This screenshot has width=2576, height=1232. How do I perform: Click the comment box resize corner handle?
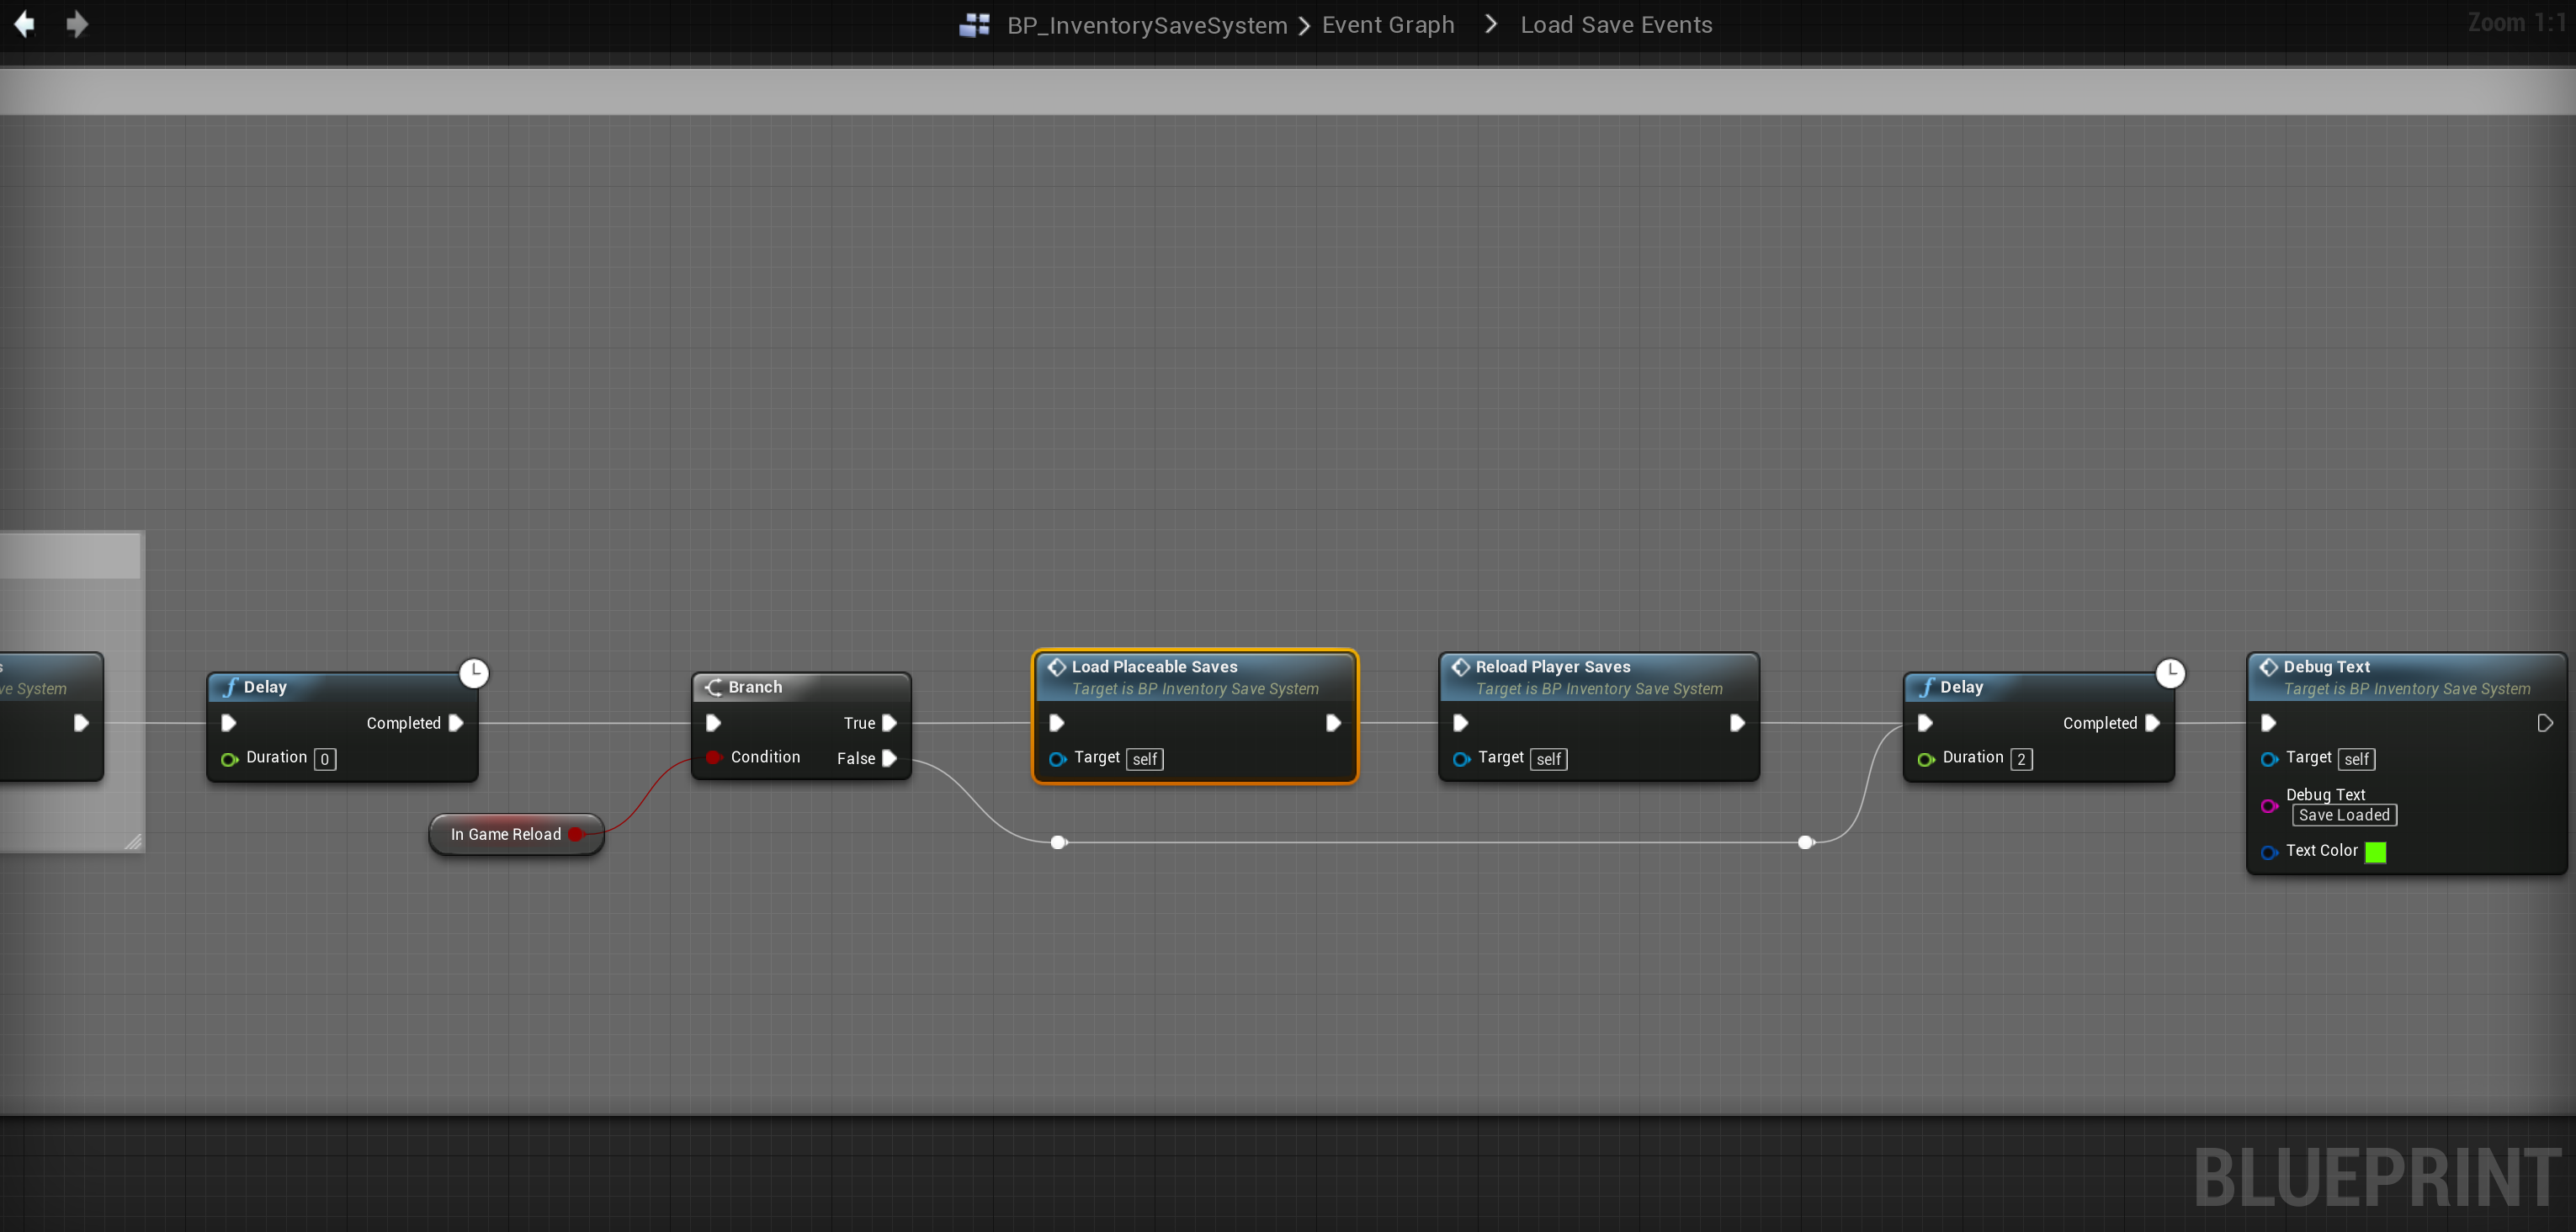(133, 841)
